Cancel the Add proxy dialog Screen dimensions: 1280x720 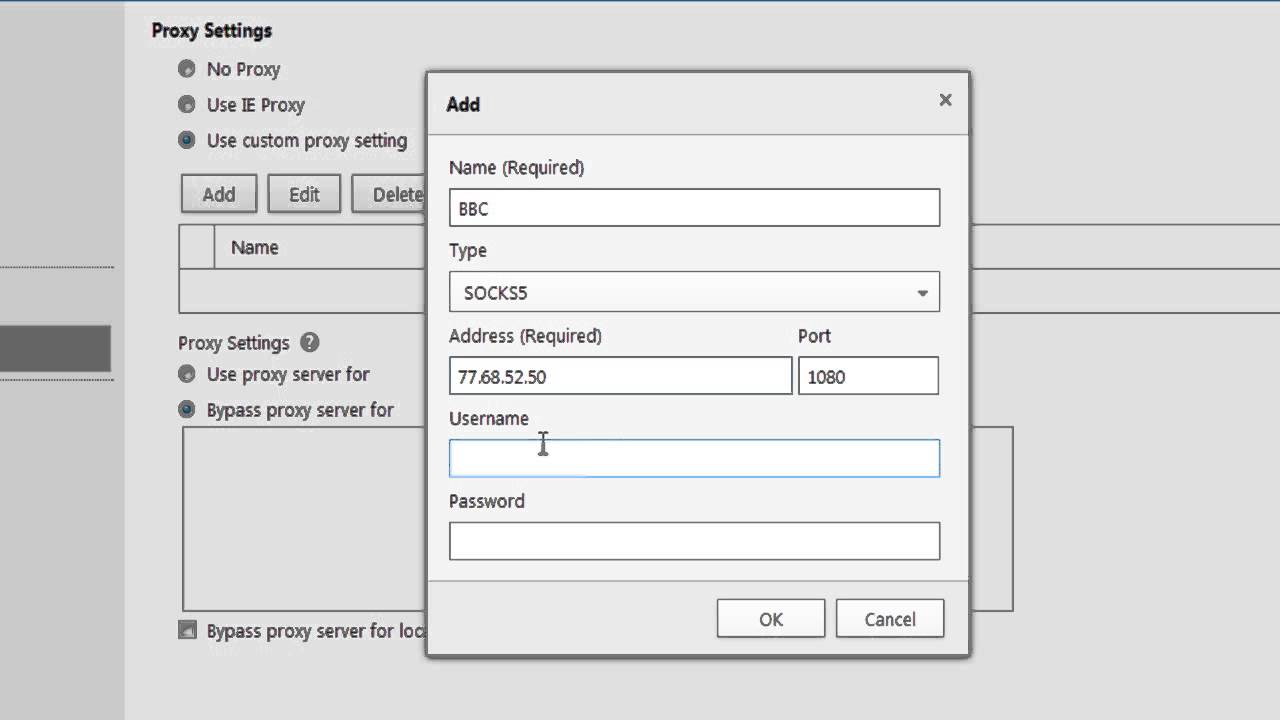click(x=889, y=619)
